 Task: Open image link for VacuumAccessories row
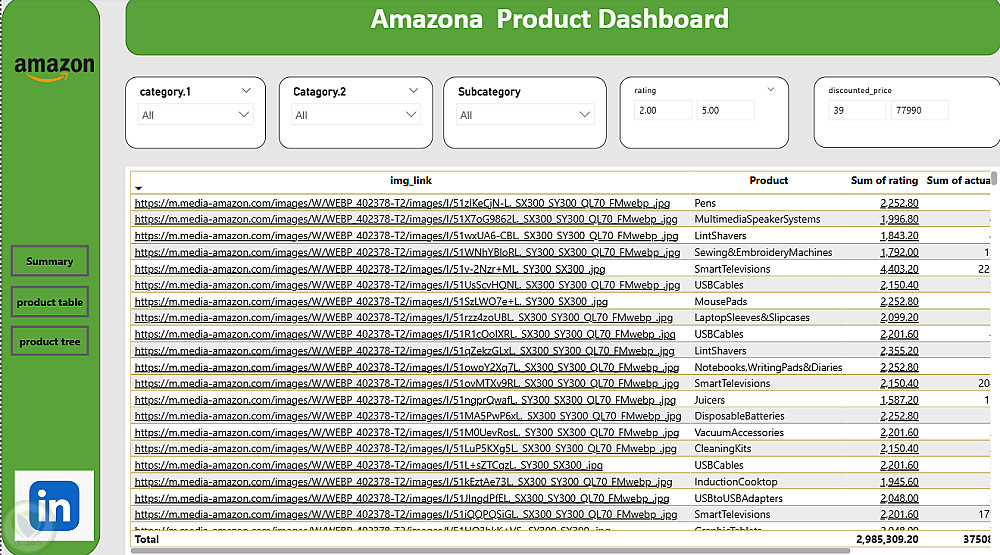coord(406,433)
